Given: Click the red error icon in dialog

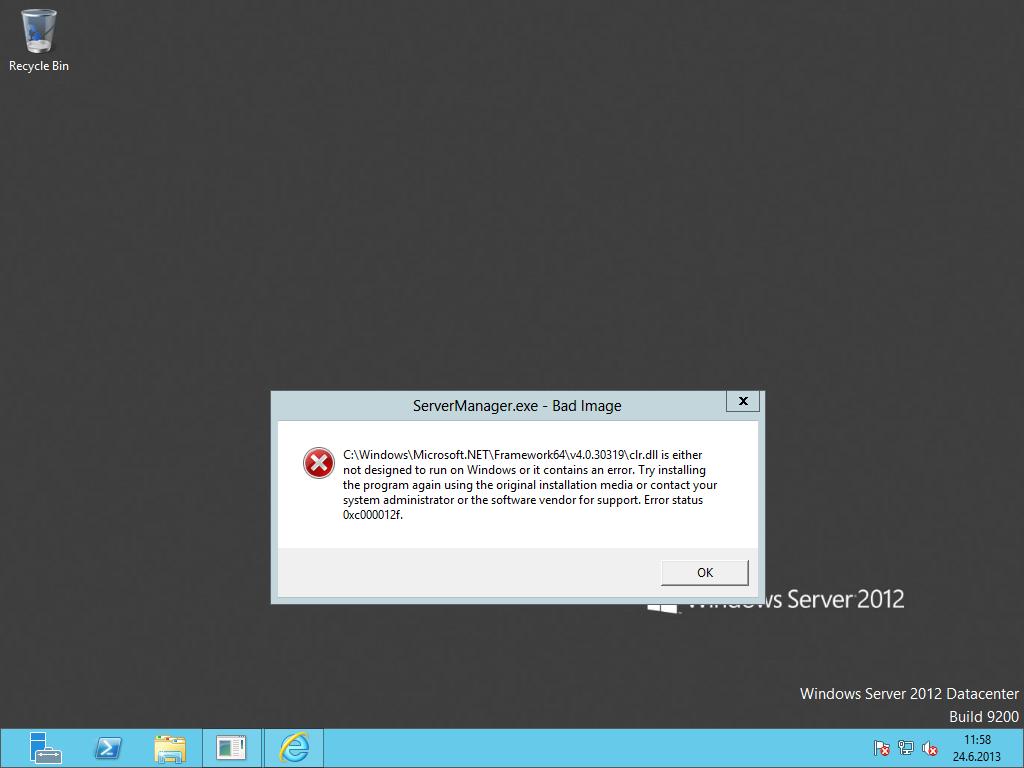Looking at the screenshot, I should coord(319,463).
